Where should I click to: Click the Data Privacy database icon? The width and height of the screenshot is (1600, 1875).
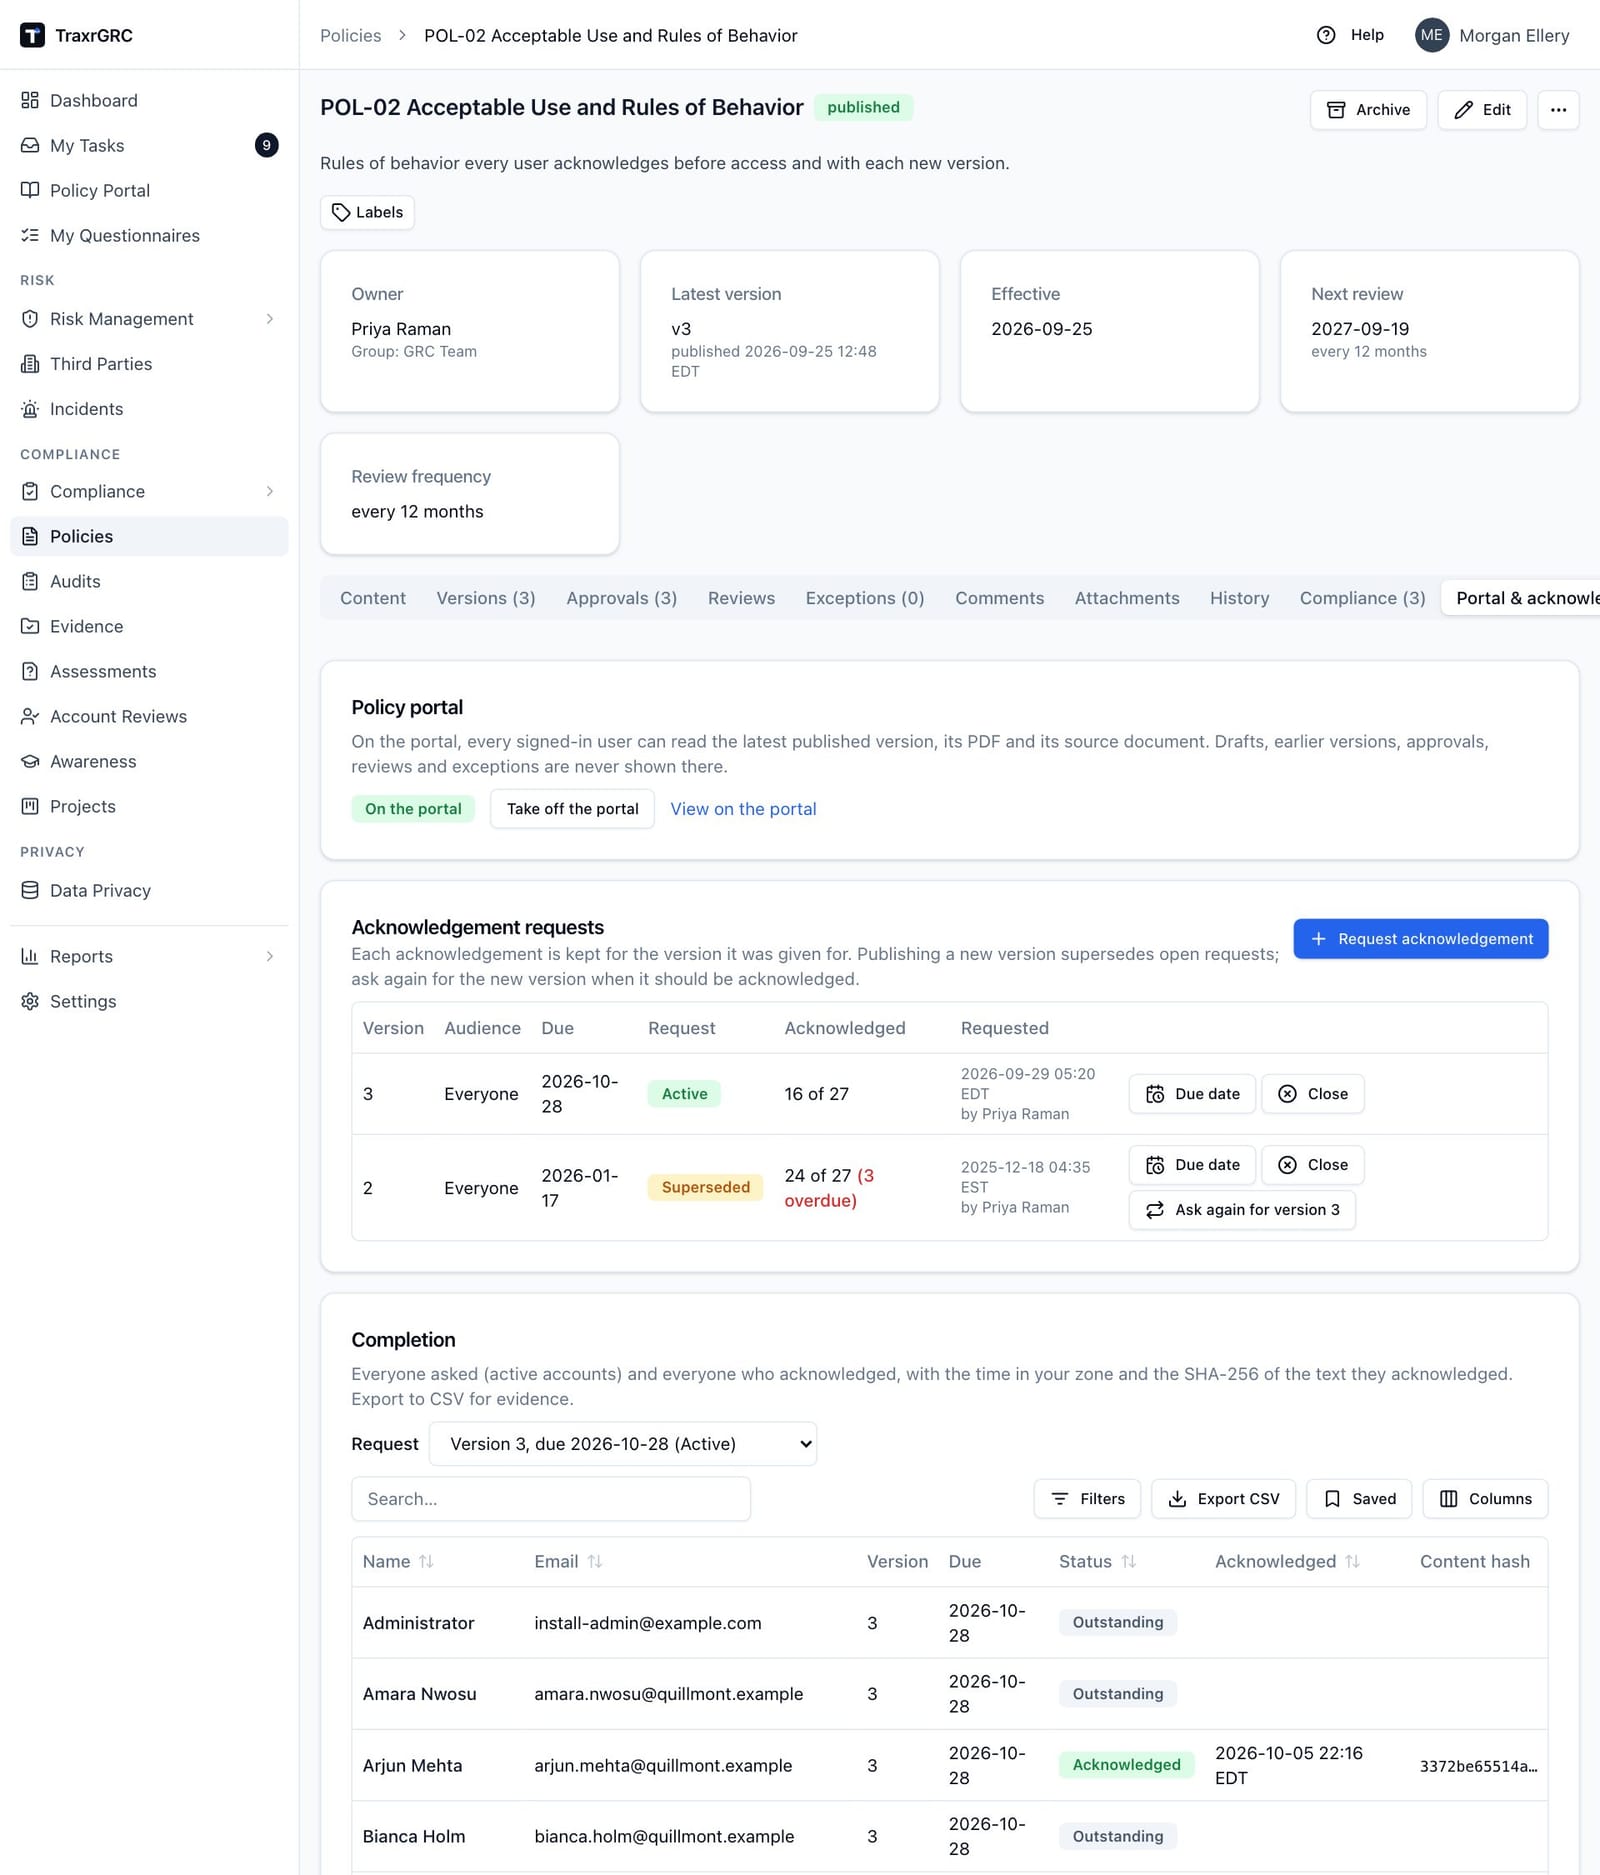[x=30, y=890]
